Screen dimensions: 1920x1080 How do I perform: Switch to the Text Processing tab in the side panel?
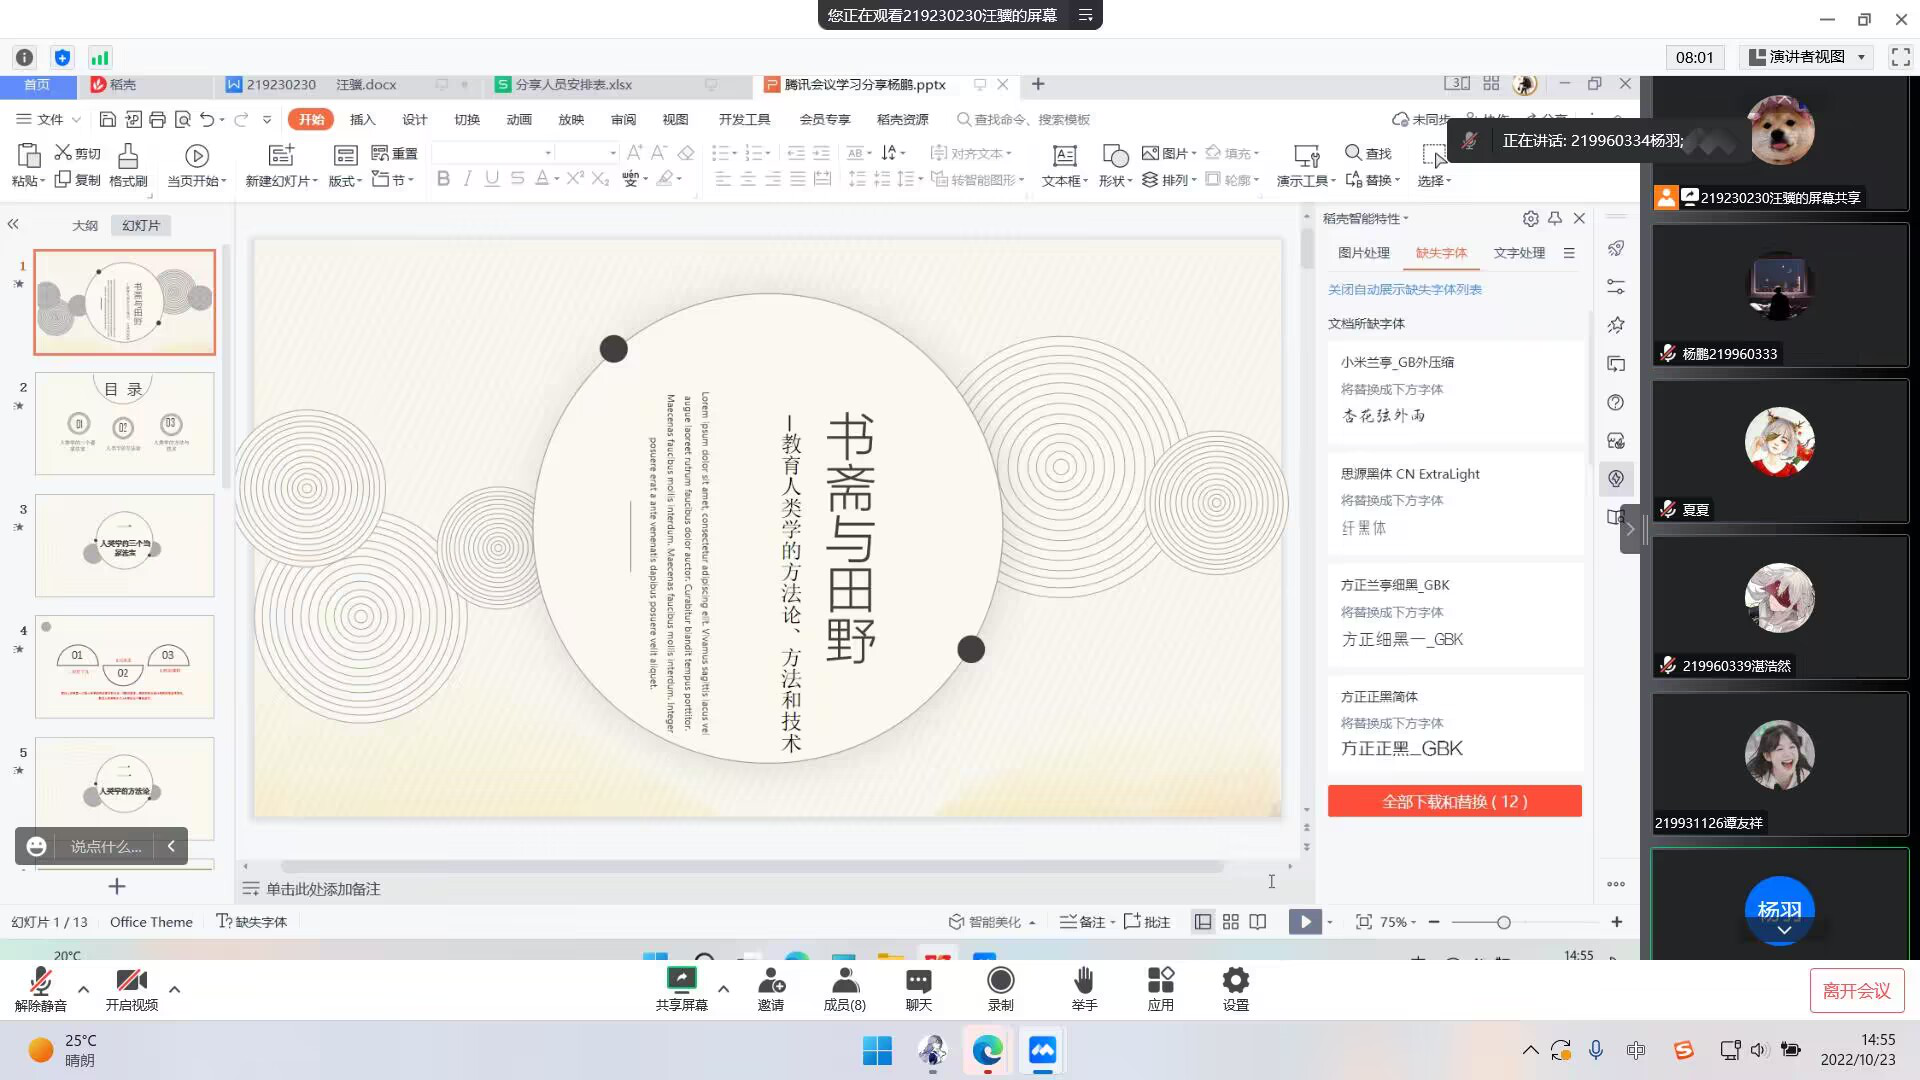click(x=1518, y=253)
